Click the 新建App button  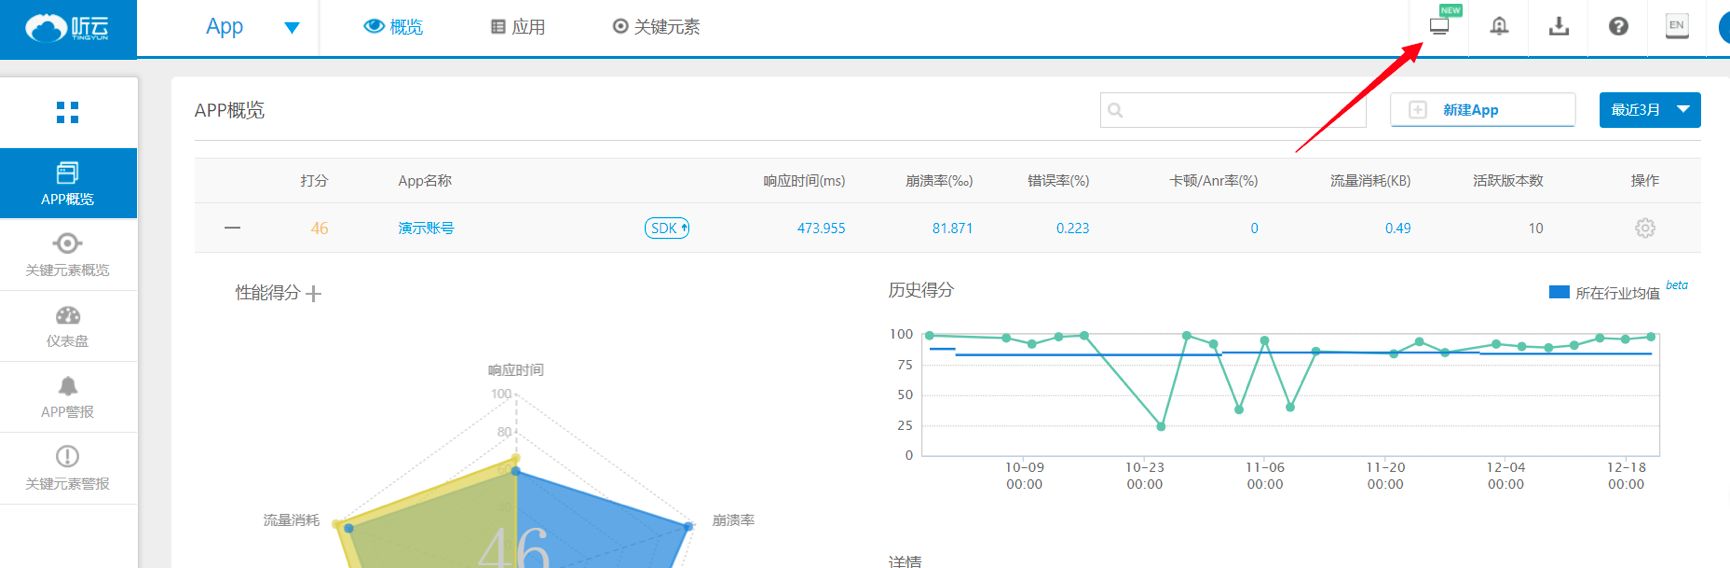coord(1483,110)
